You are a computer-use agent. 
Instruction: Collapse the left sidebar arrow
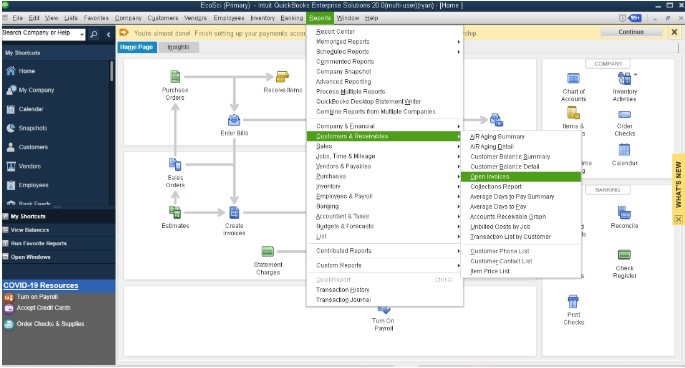(x=108, y=34)
